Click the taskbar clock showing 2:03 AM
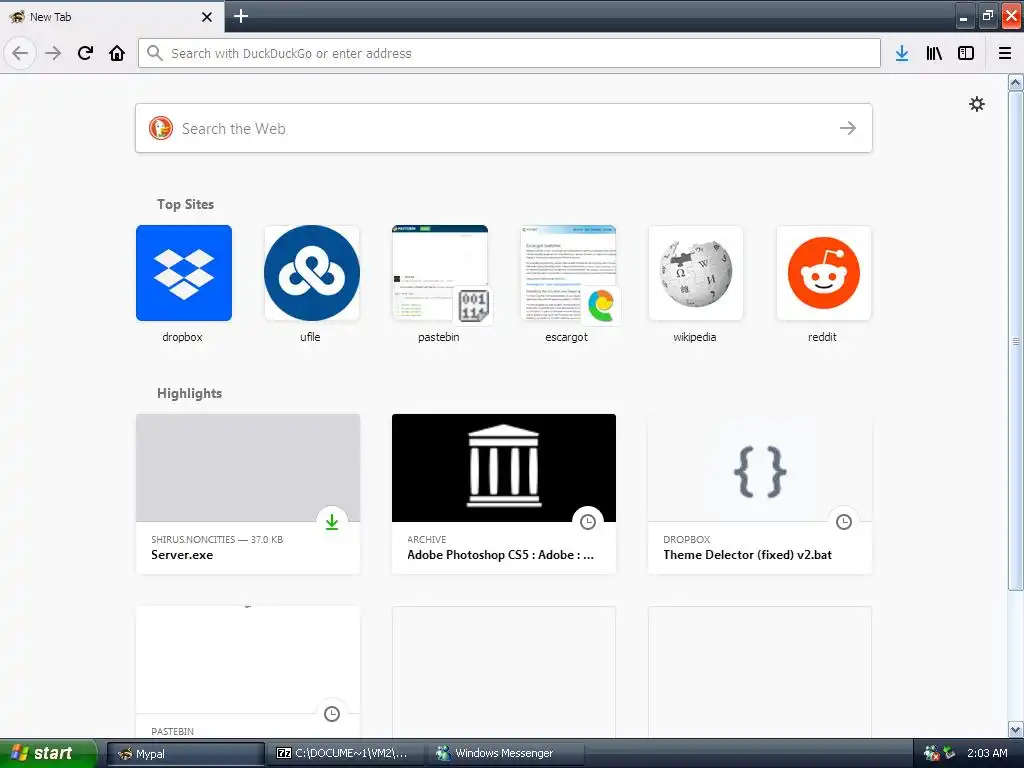1024x768 pixels. pos(987,753)
